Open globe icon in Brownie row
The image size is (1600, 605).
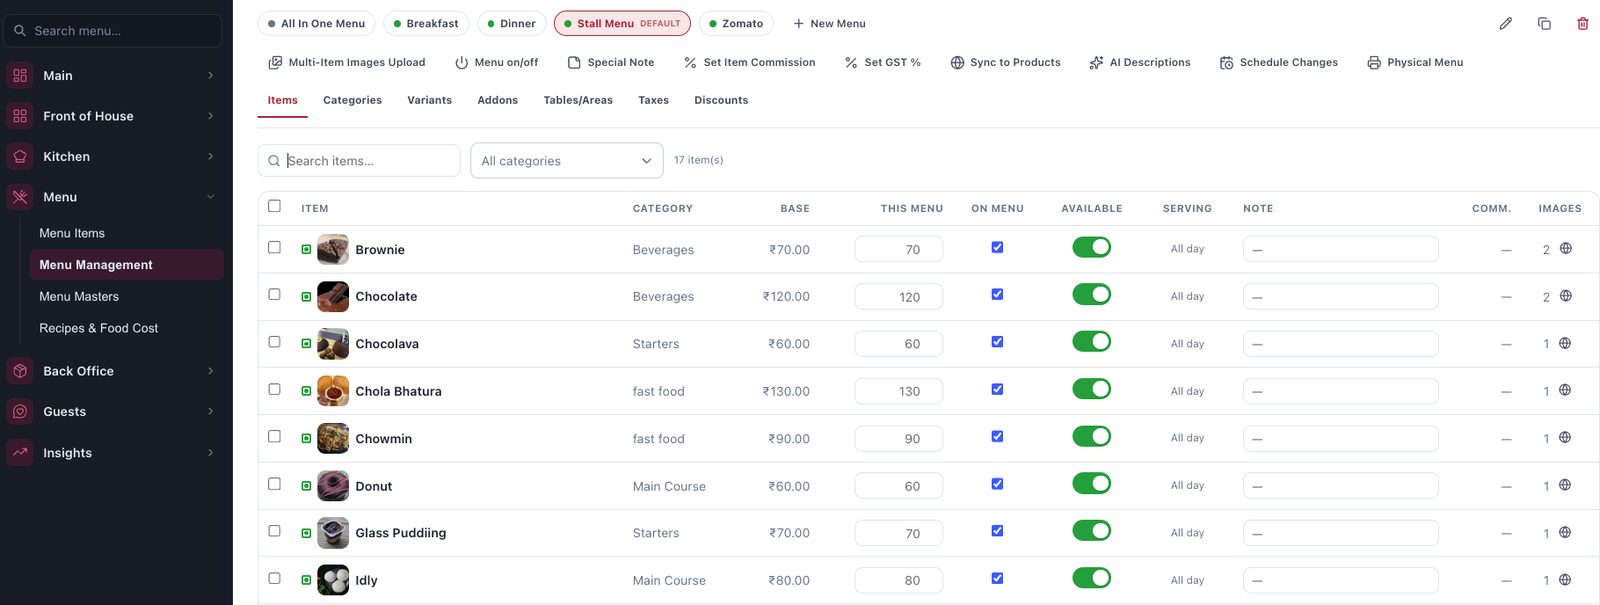click(1566, 248)
